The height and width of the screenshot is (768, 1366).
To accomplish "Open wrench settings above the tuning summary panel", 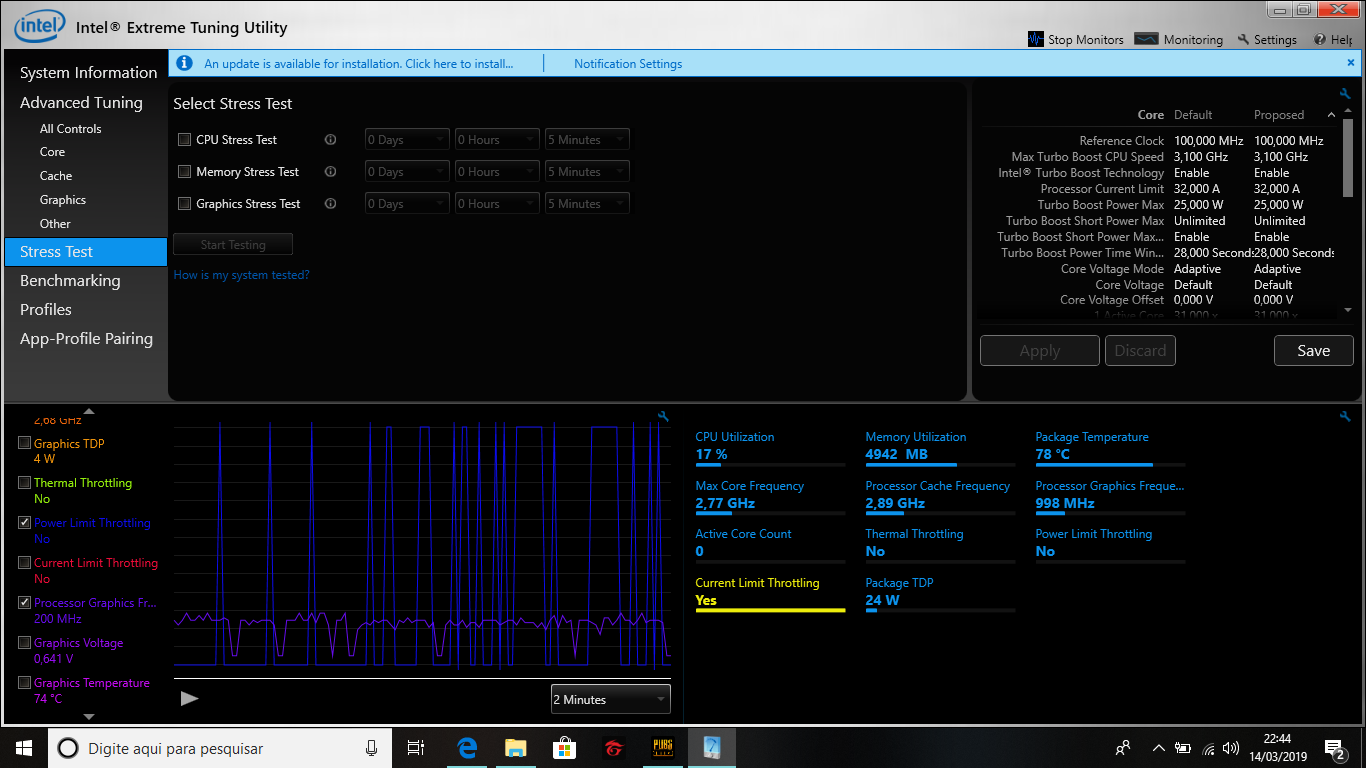I will pos(1345,94).
